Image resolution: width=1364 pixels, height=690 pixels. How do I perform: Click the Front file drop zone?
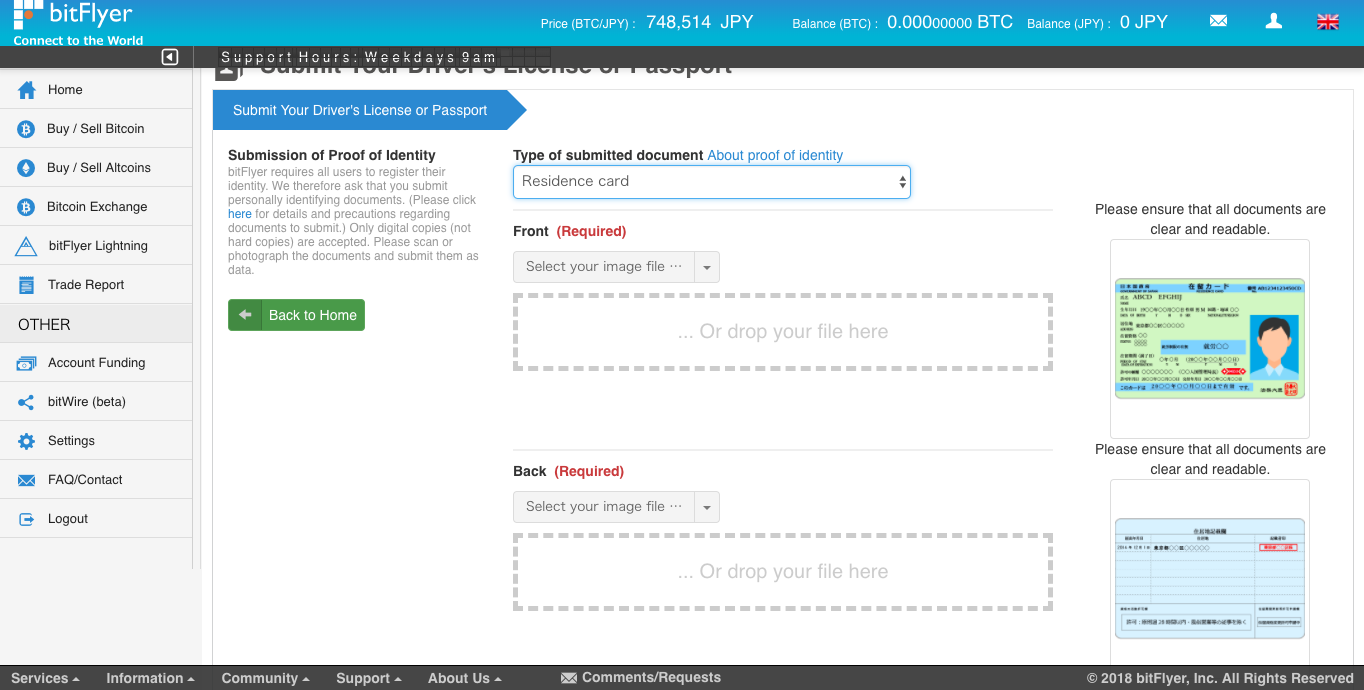click(783, 332)
